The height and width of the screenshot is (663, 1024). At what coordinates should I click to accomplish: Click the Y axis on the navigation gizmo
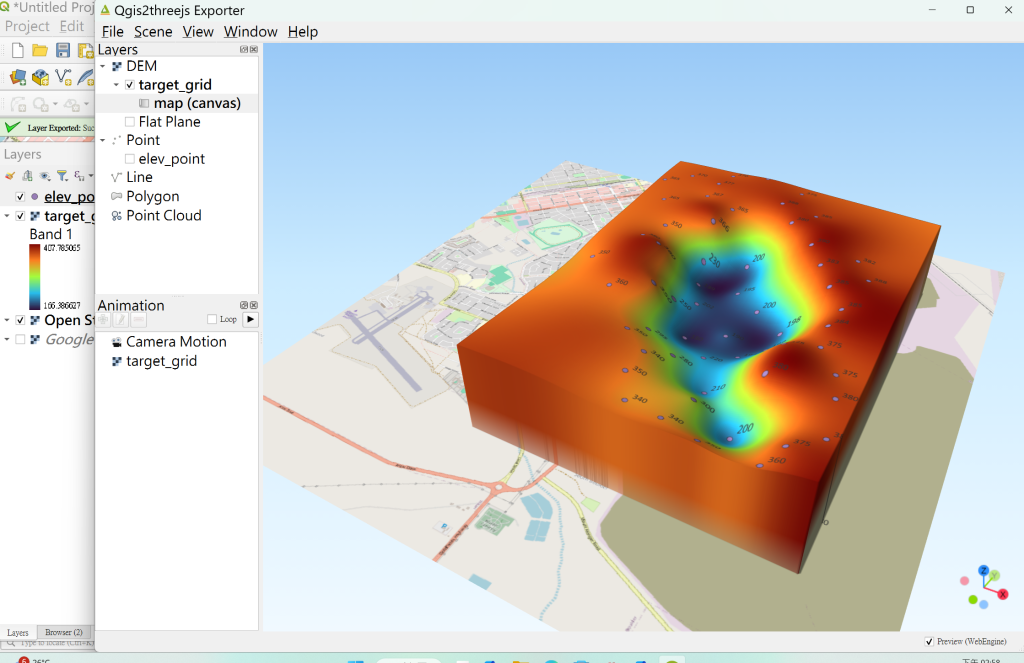[994, 575]
